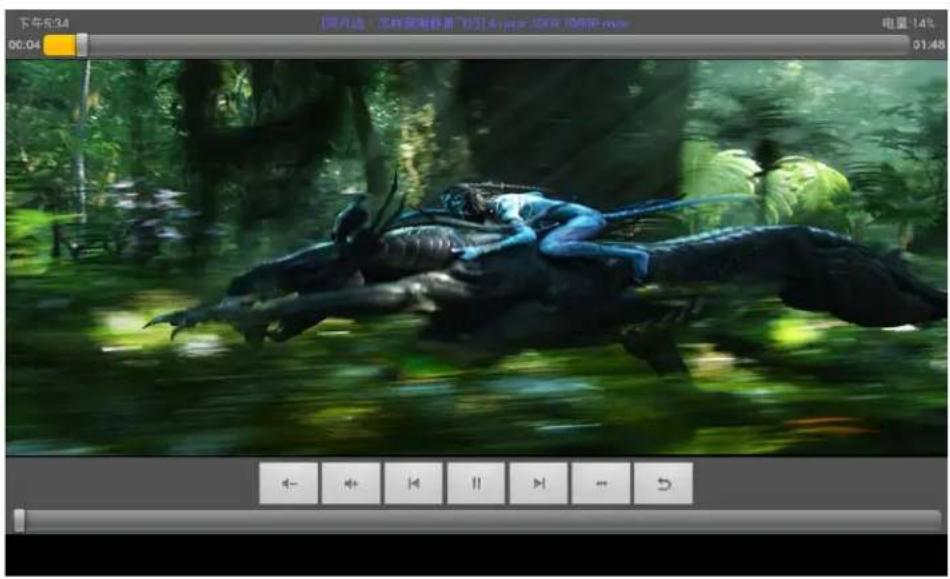The image size is (950, 579).
Task: Skip to previous video track
Action: (413, 483)
